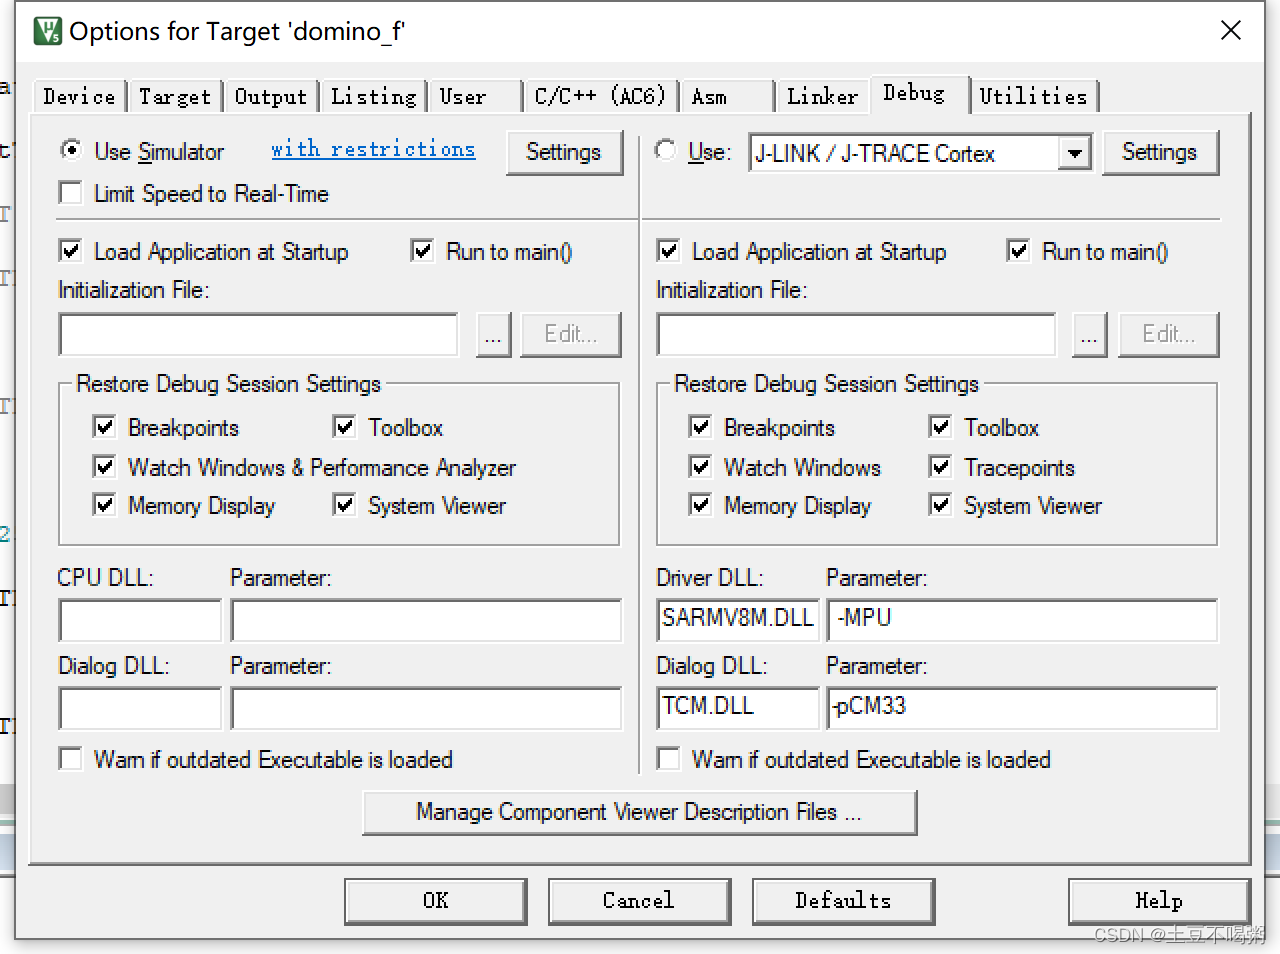Click the with restrictions link
Screen dimensions: 1280x954
pyautogui.click(x=372, y=149)
